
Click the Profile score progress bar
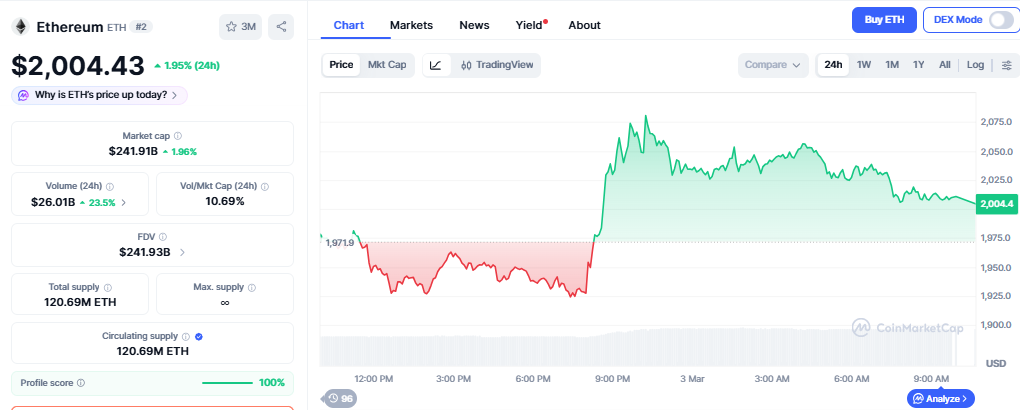tap(227, 383)
